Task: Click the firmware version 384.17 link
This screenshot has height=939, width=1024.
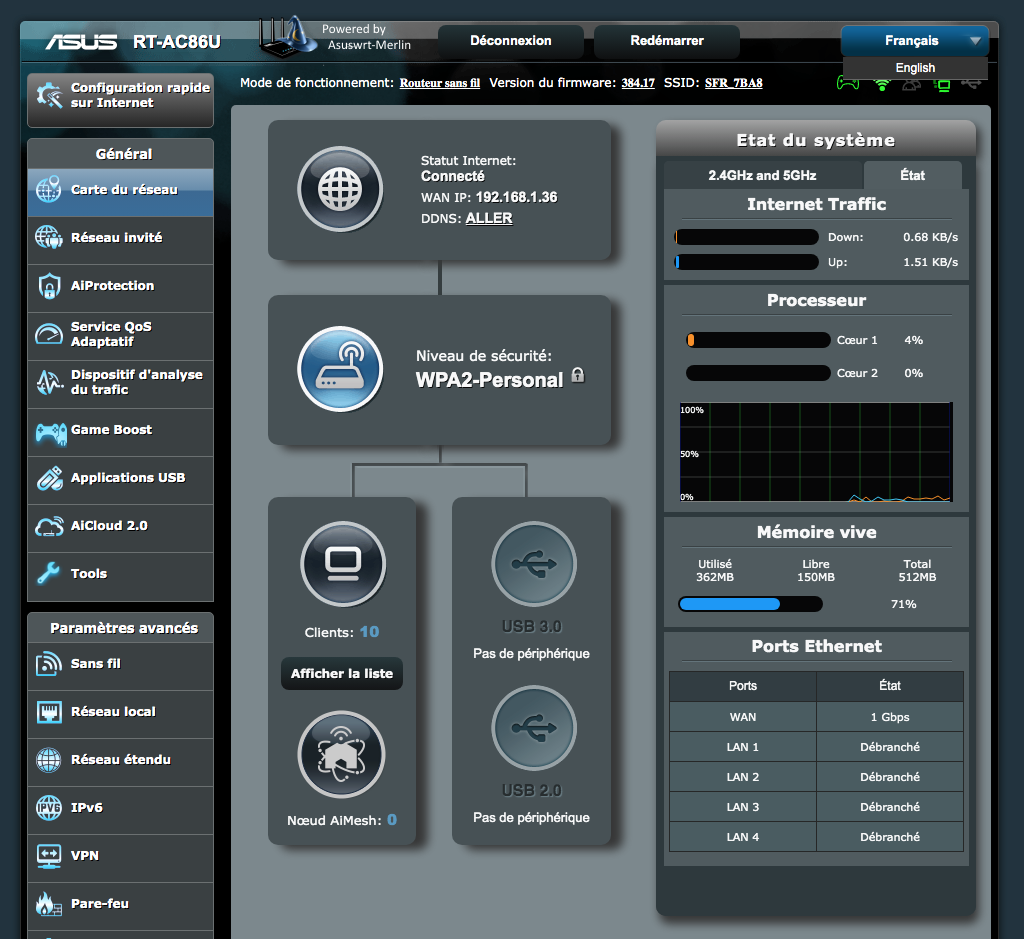Action: (637, 83)
